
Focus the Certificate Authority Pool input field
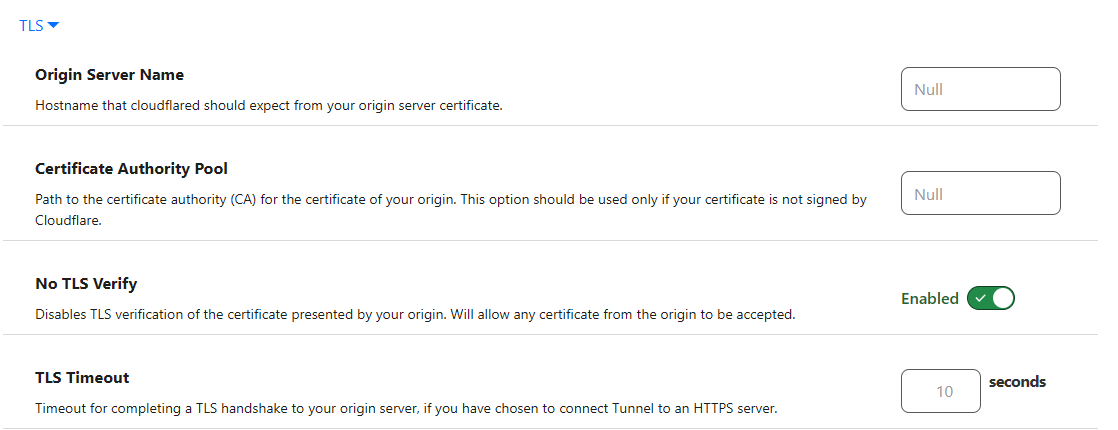coord(980,193)
